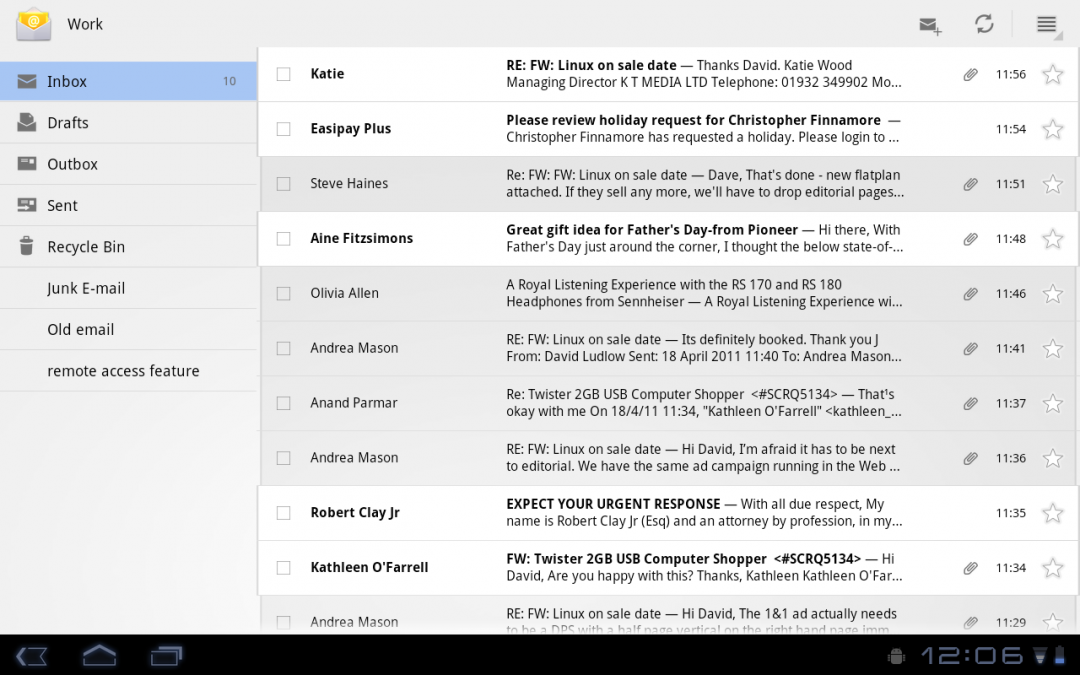Click the 11:54 timestamp on Easipay Plus email
The height and width of the screenshot is (675, 1080).
click(x=1010, y=129)
